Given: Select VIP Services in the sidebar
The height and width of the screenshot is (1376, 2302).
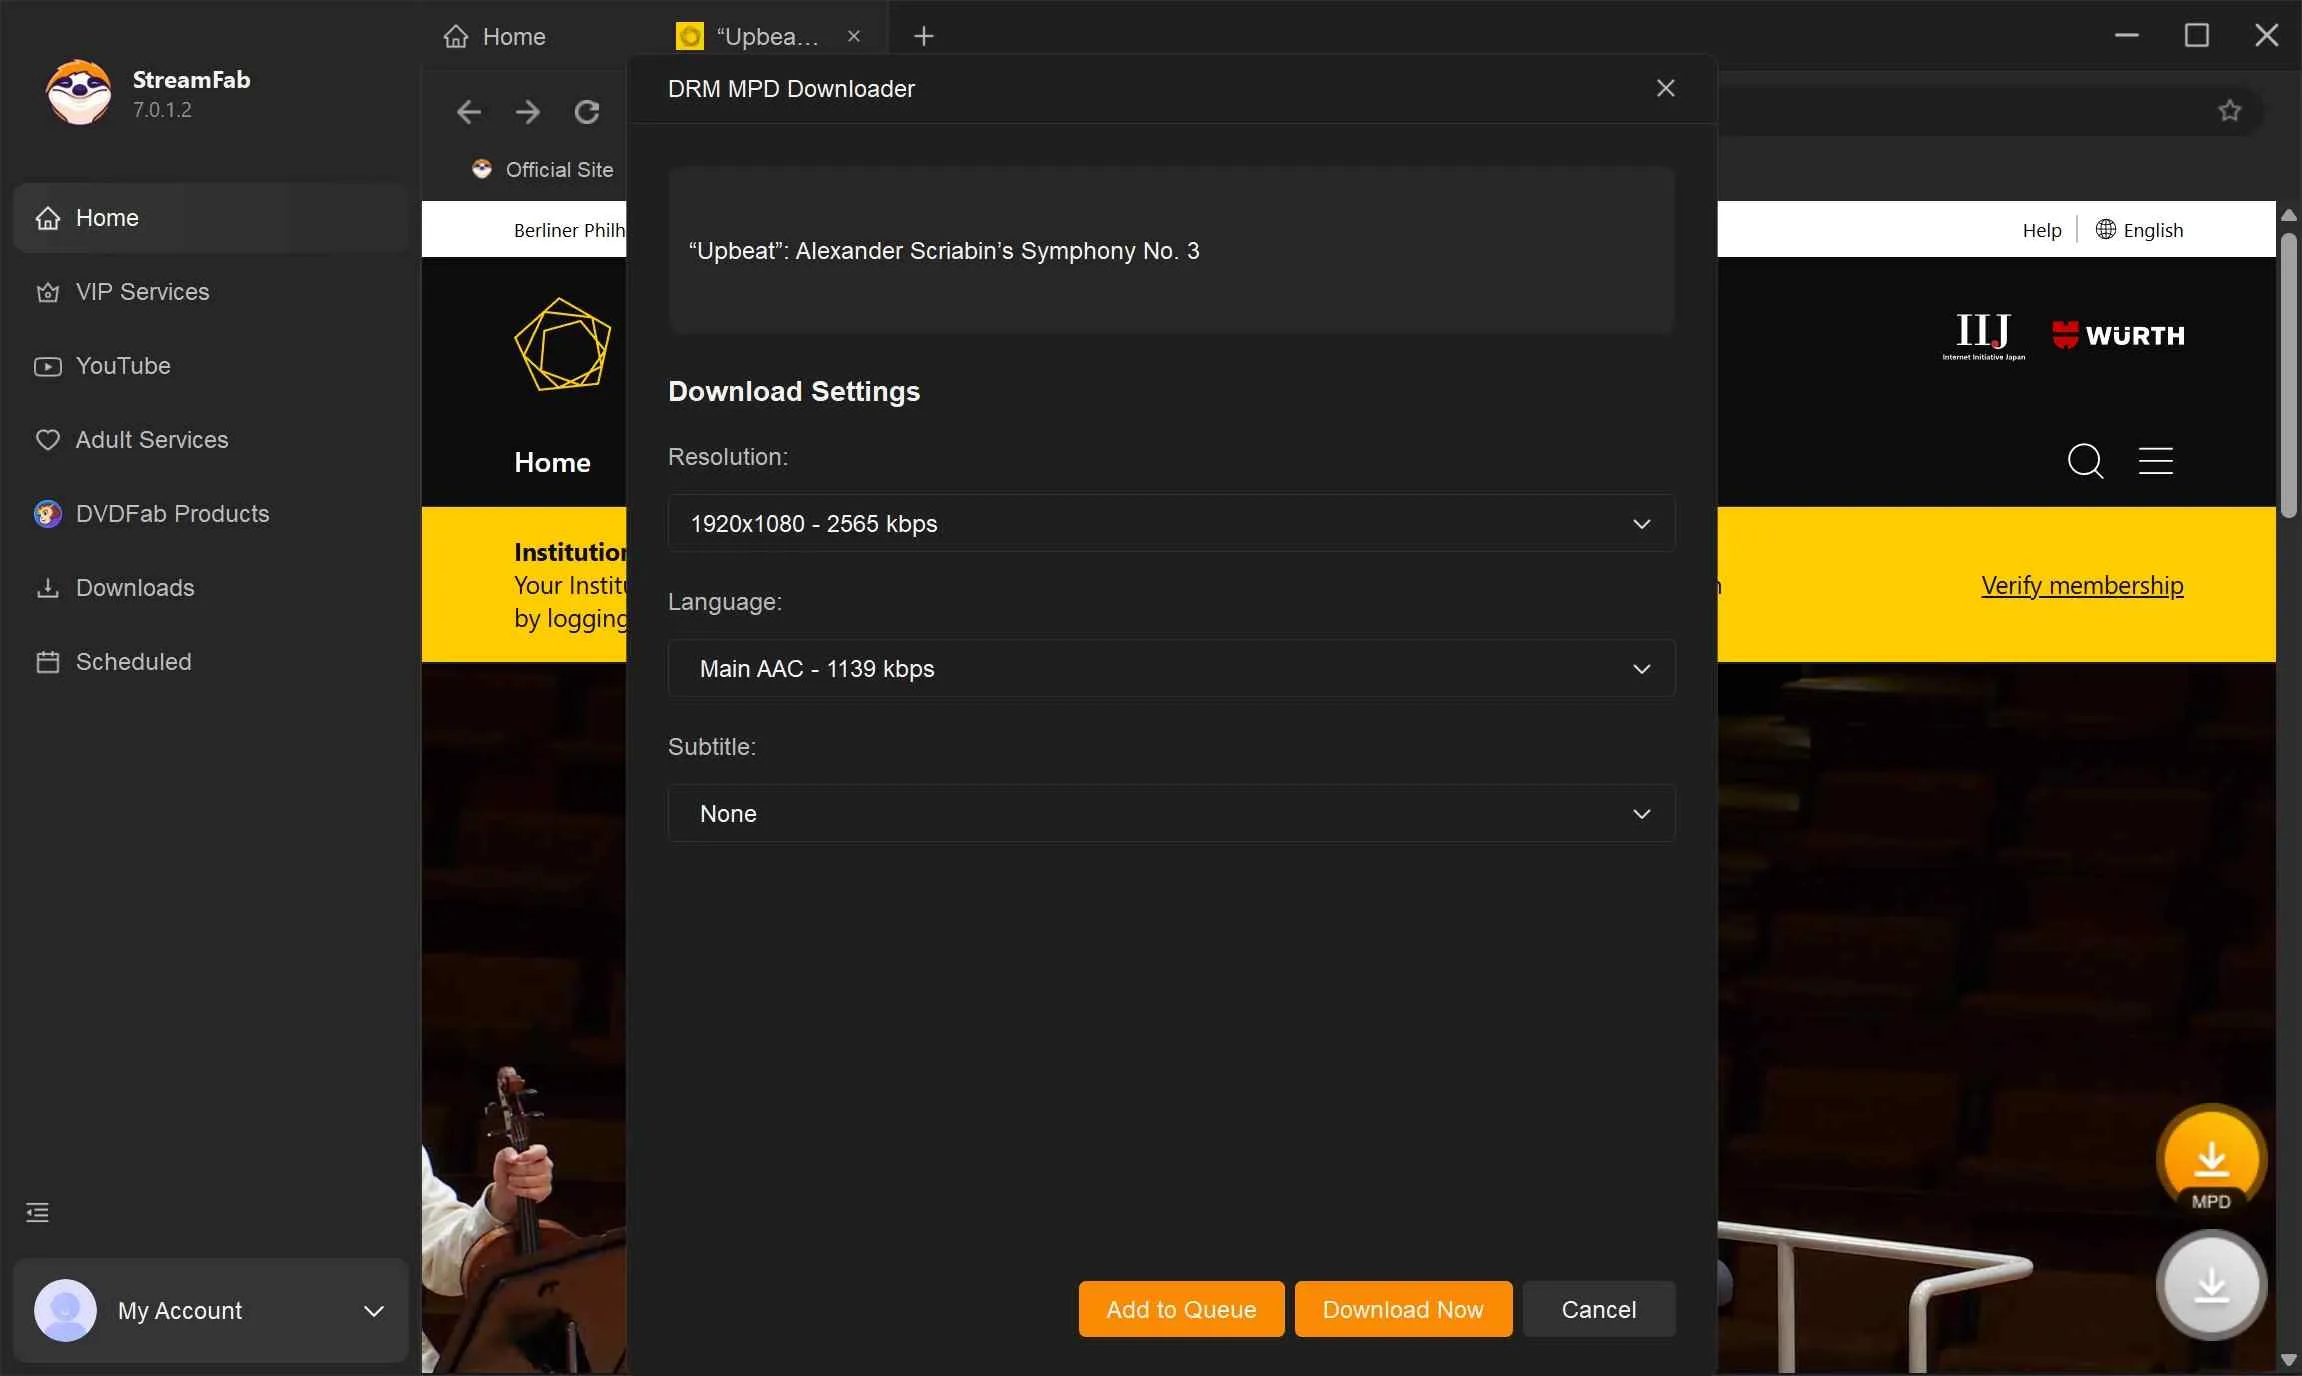Looking at the screenshot, I should point(141,292).
